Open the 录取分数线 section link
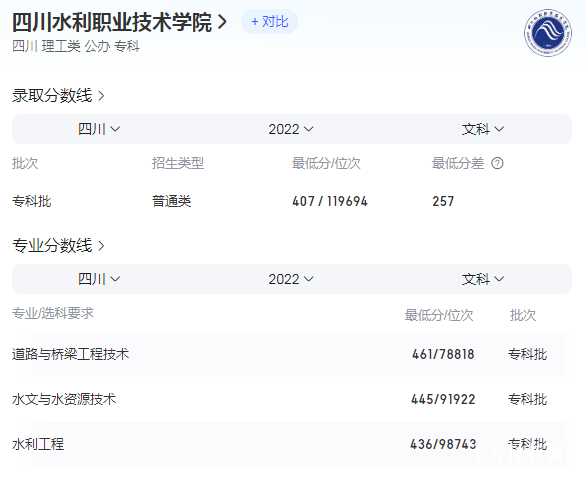This screenshot has height=480, width=586. pyautogui.click(x=52, y=96)
